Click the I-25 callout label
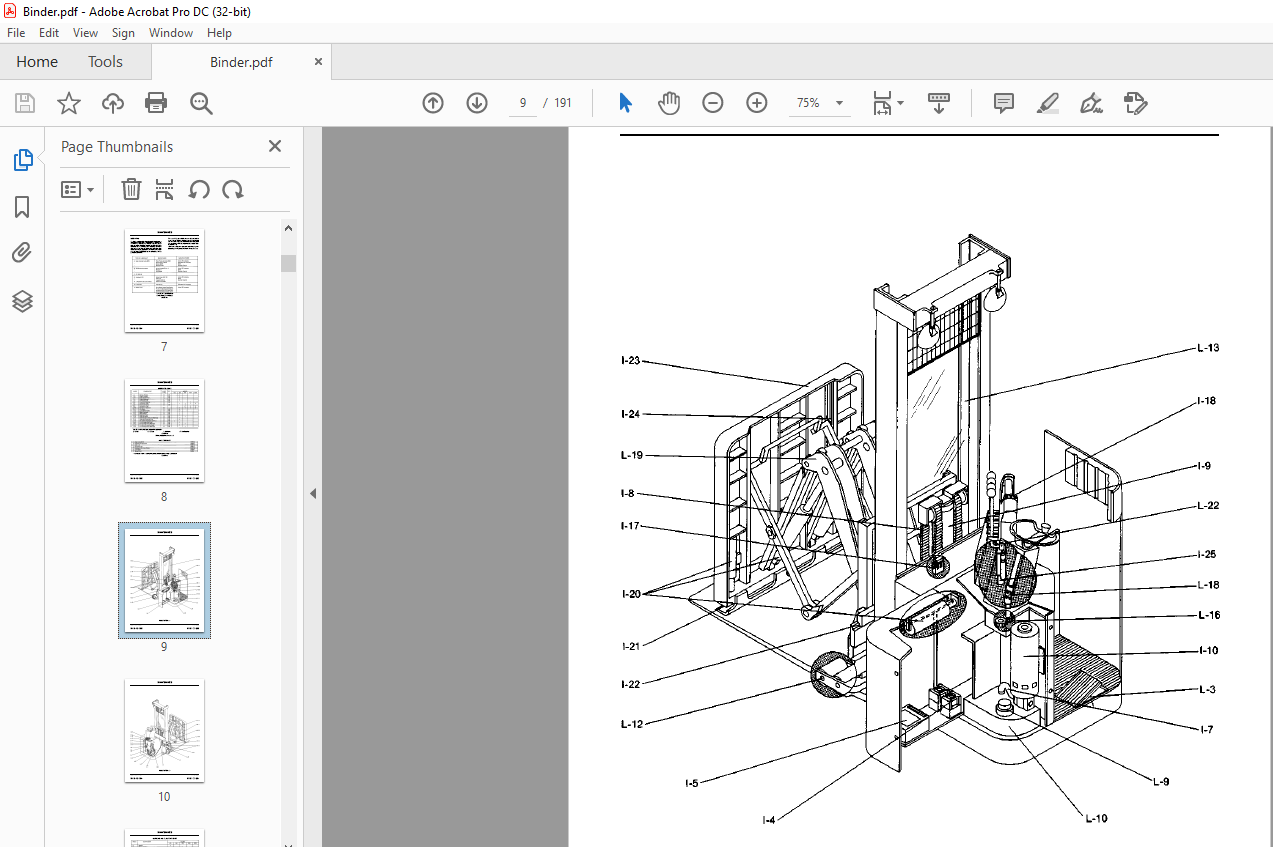Screen dimensions: 1273x847 coord(1208,554)
